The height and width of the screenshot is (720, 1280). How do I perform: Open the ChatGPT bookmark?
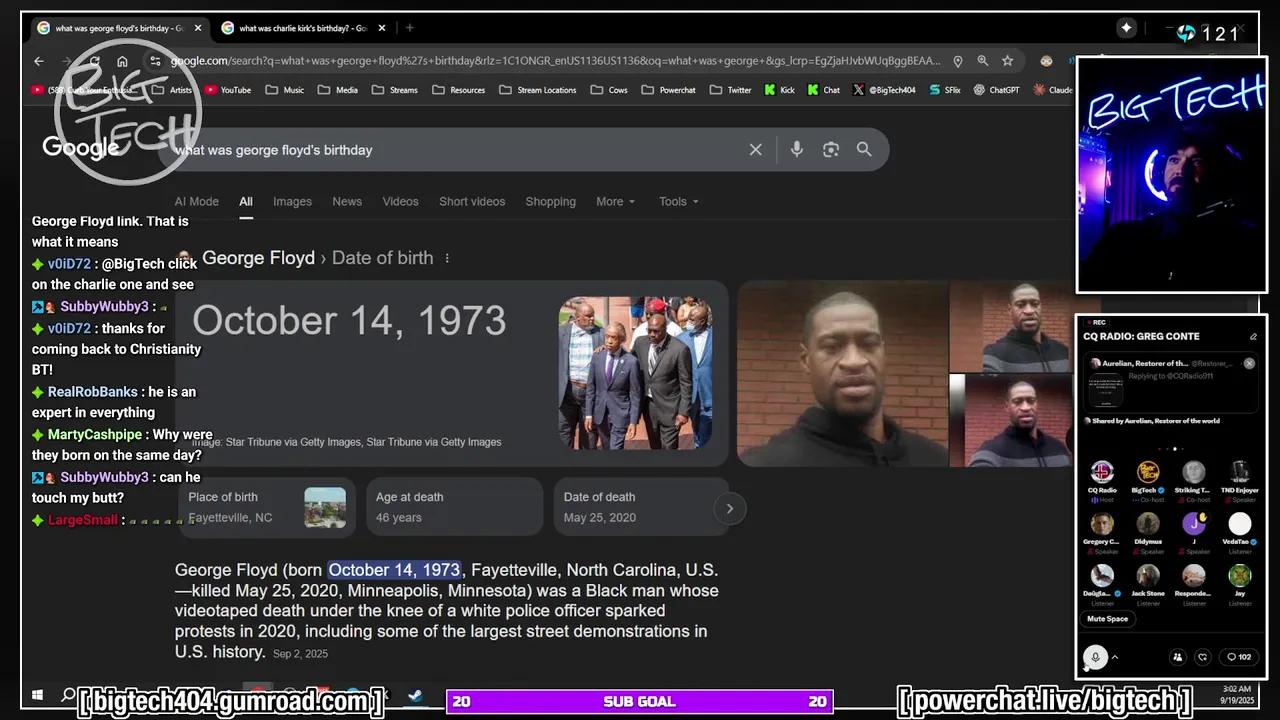[996, 90]
